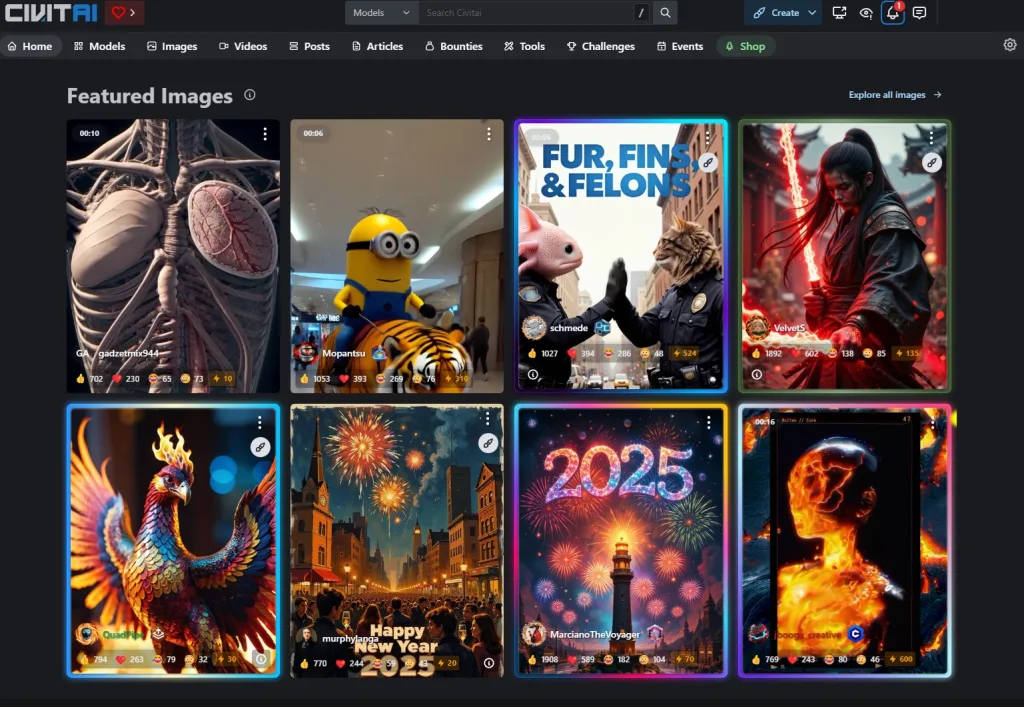Viewport: 1024px width, 707px height.
Task: Expand the Models search category dropdown
Action: pyautogui.click(x=381, y=13)
